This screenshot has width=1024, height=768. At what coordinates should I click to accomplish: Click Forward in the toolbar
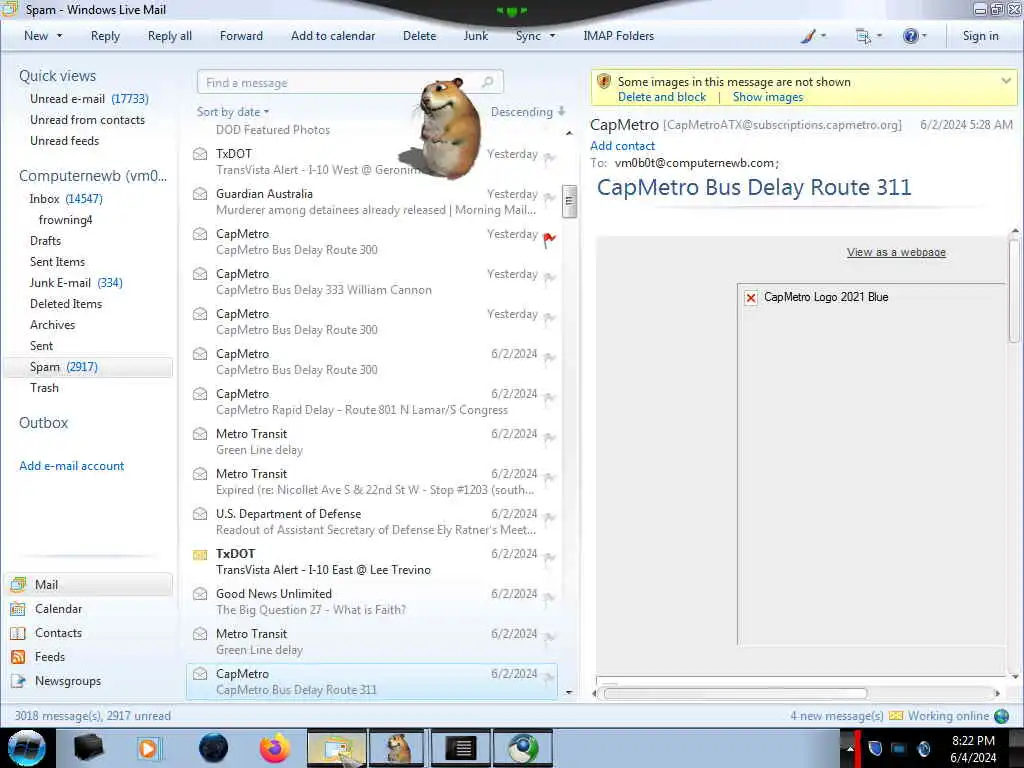click(241, 36)
